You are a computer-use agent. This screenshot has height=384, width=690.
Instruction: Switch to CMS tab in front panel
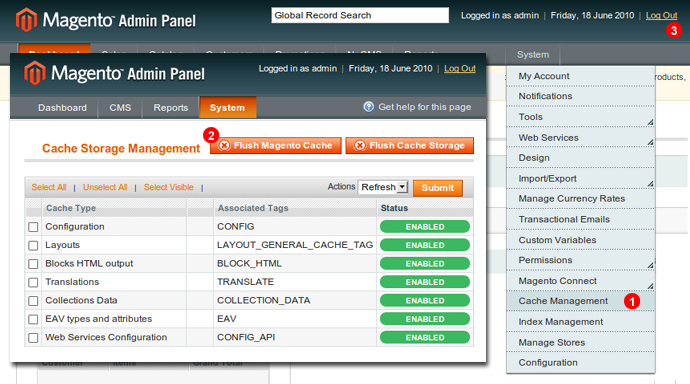click(x=120, y=108)
